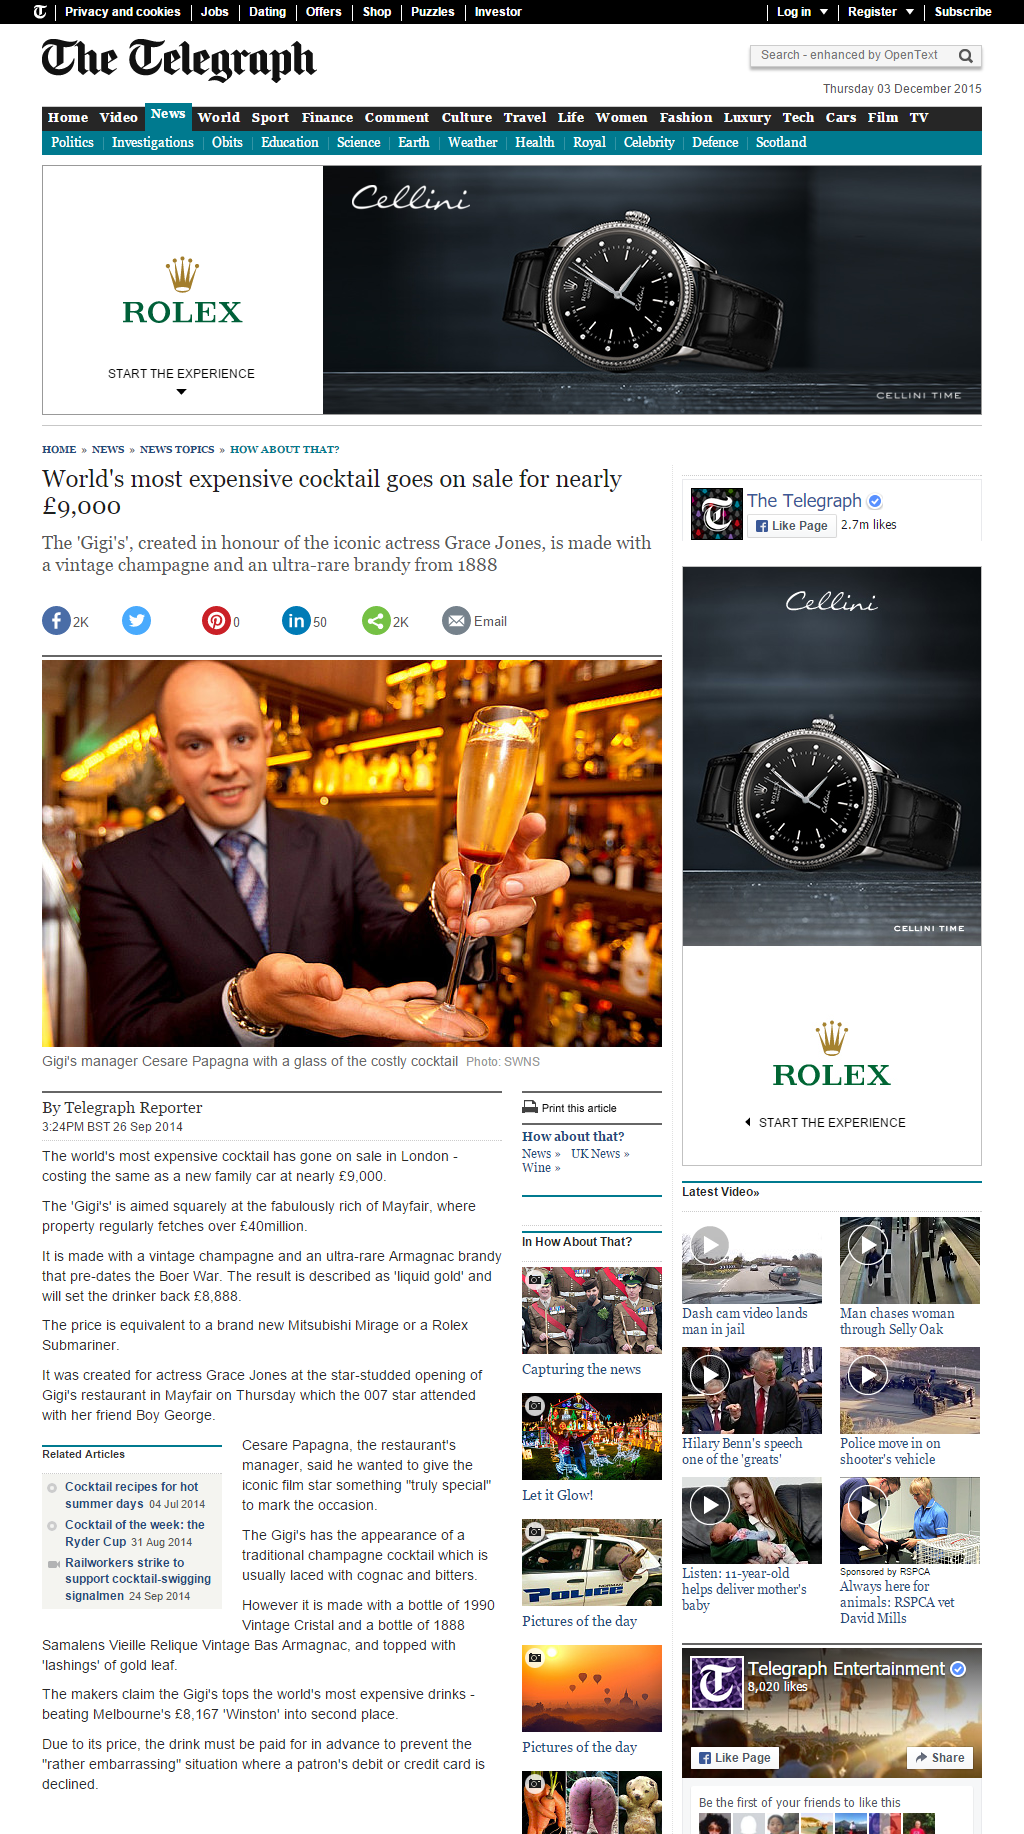The image size is (1024, 1834).
Task: Share article on Facebook icon
Action: pyautogui.click(x=56, y=621)
